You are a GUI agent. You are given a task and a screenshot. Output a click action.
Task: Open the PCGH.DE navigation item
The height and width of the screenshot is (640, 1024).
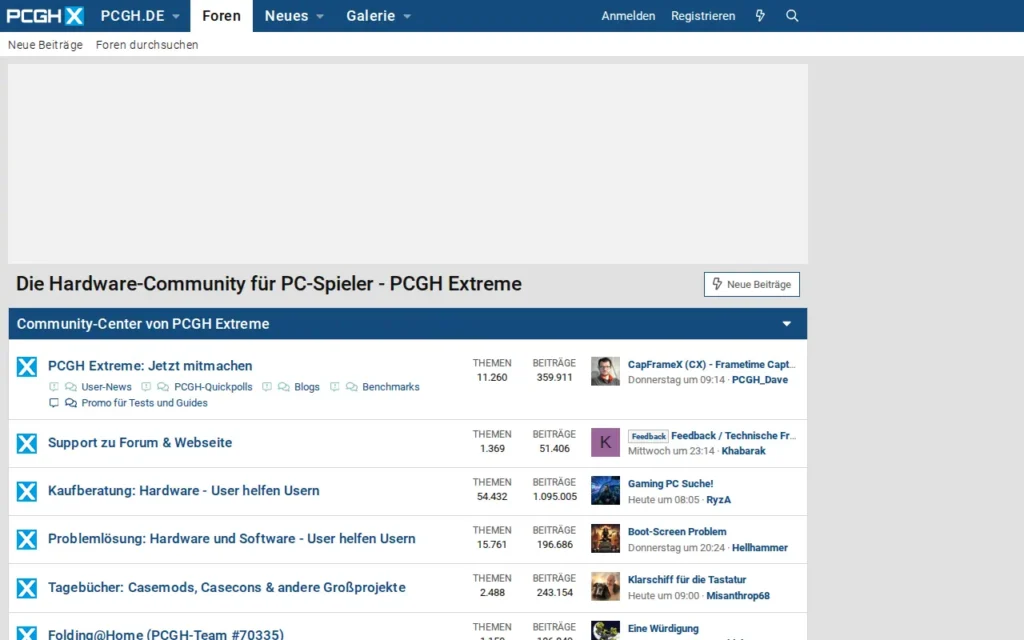click(x=133, y=16)
